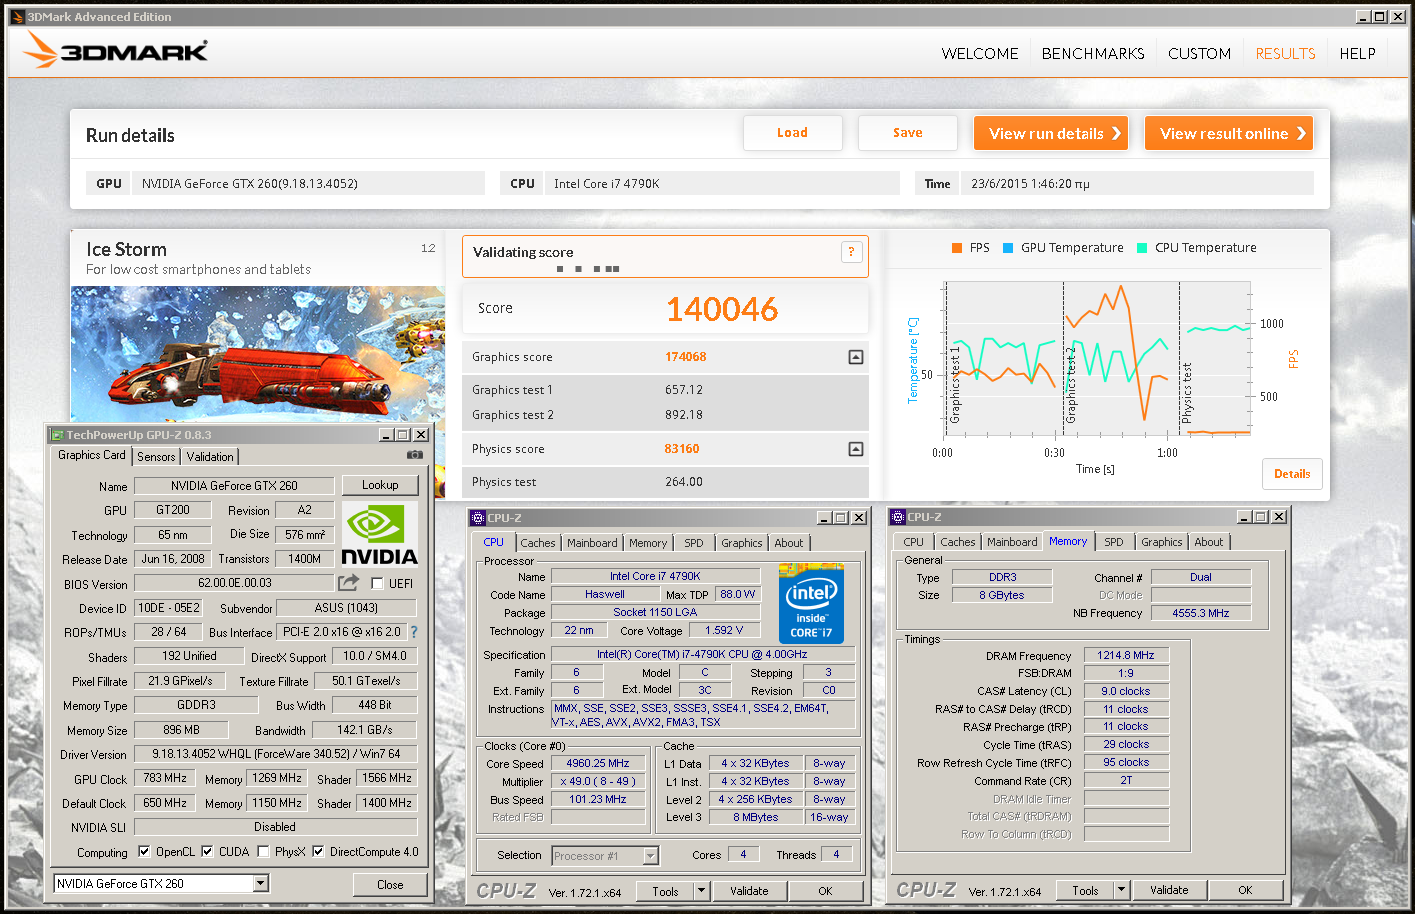1415x914 pixels.
Task: Click the FPS temperature line chart
Action: [x=1097, y=360]
